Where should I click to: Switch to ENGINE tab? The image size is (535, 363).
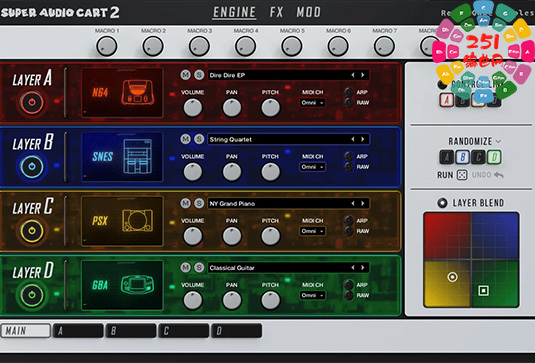point(234,12)
